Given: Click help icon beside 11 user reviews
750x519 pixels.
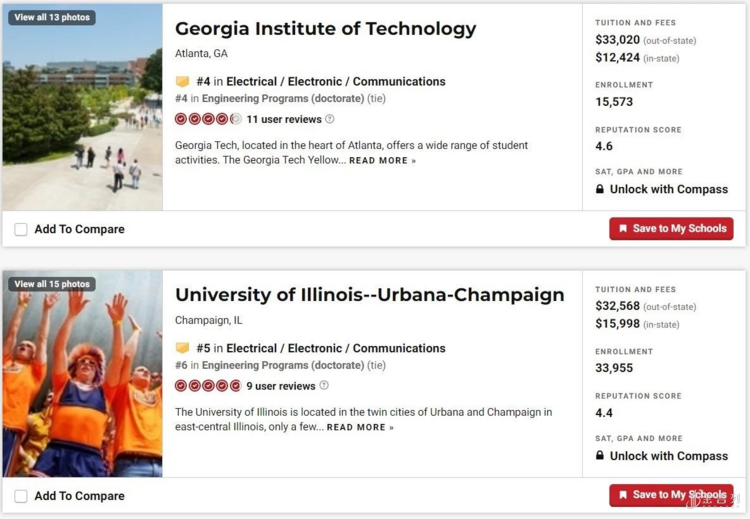Looking at the screenshot, I should tap(330, 119).
